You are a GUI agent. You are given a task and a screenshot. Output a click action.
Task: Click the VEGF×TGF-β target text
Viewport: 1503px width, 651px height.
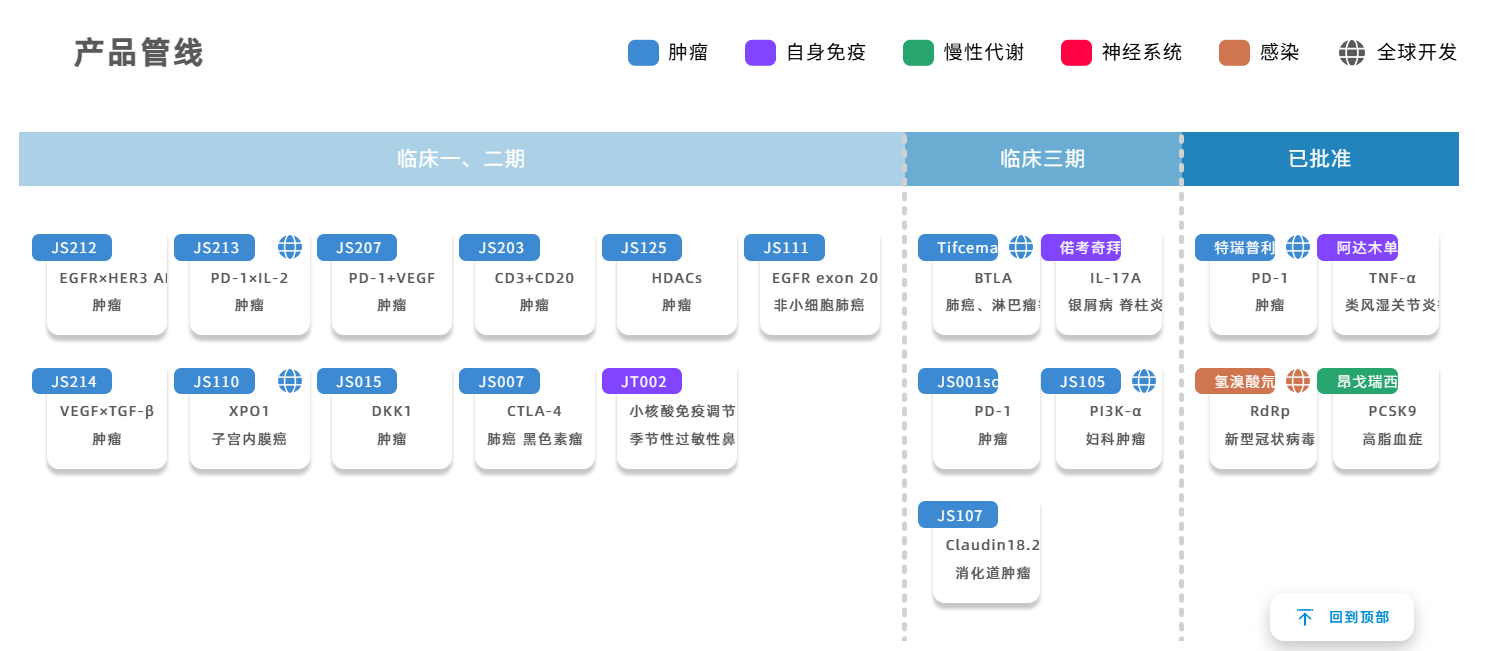[107, 411]
